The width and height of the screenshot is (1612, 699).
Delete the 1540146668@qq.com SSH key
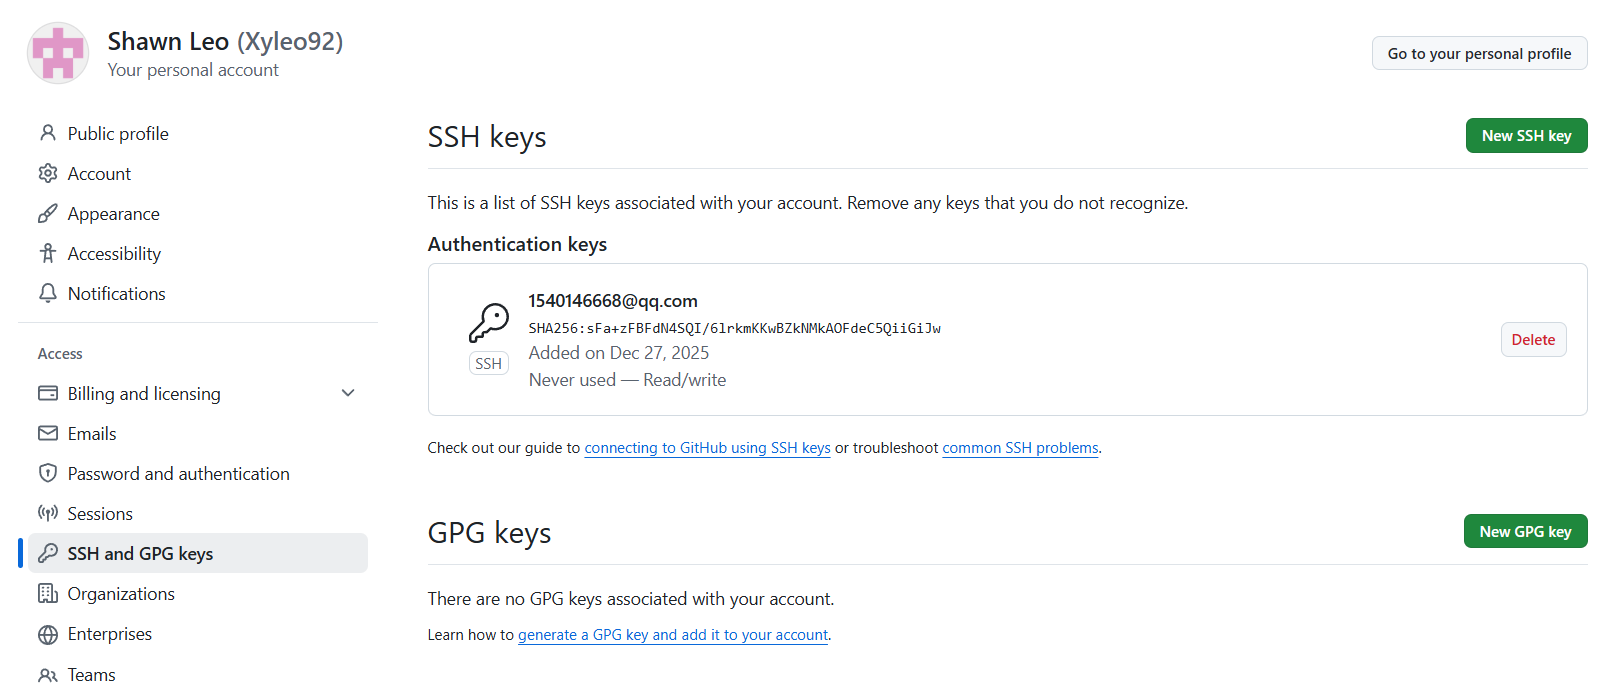pos(1533,340)
